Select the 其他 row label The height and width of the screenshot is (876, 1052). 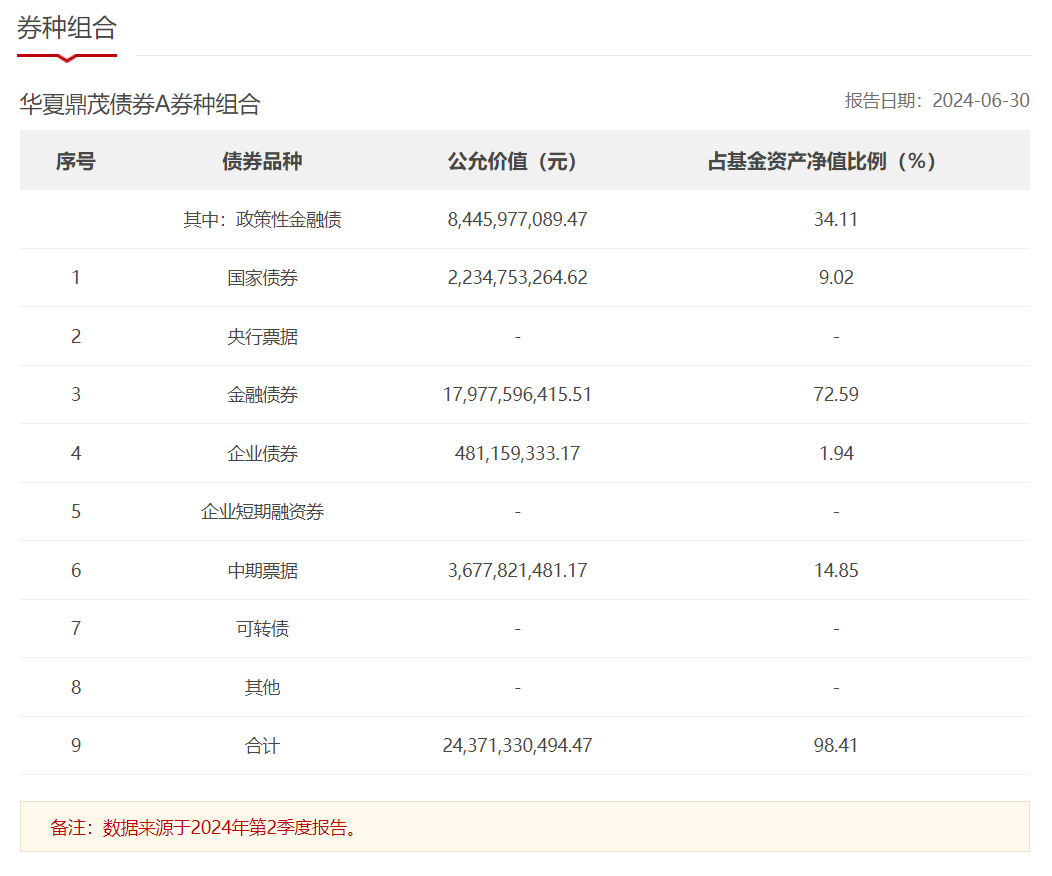[x=262, y=688]
